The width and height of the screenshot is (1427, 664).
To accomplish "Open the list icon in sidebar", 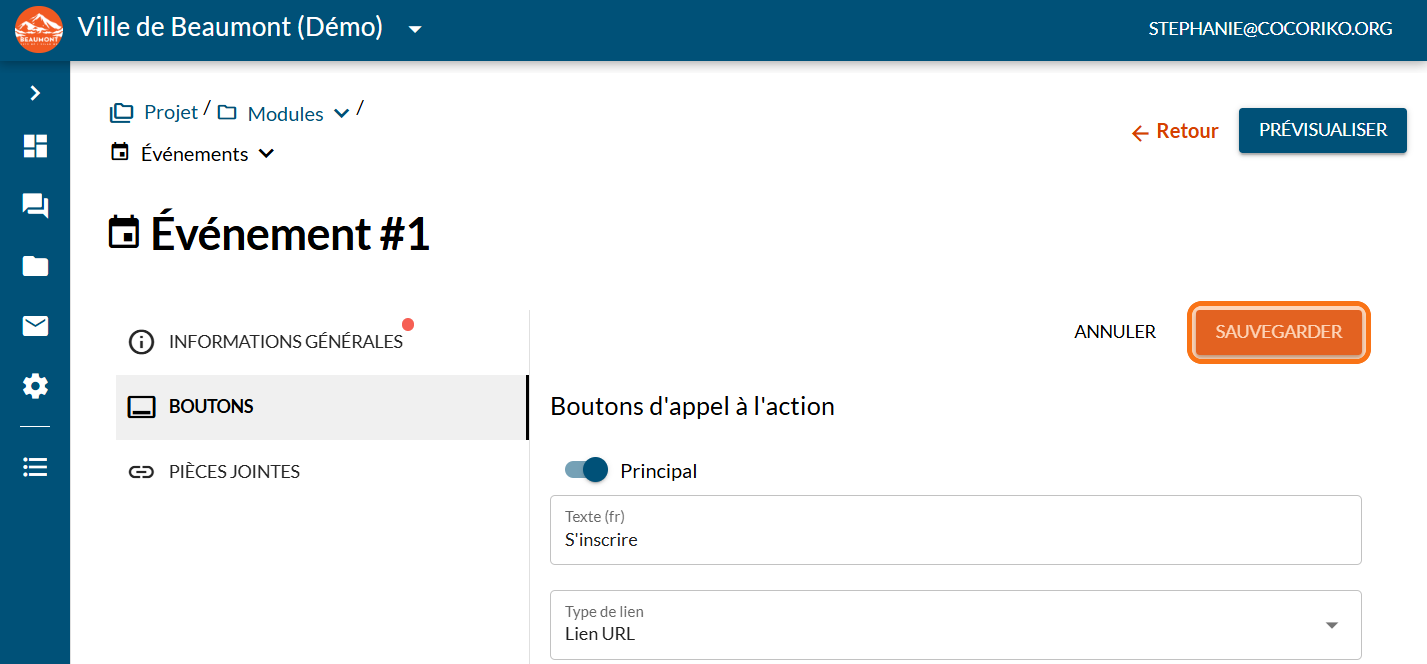I will pos(35,467).
